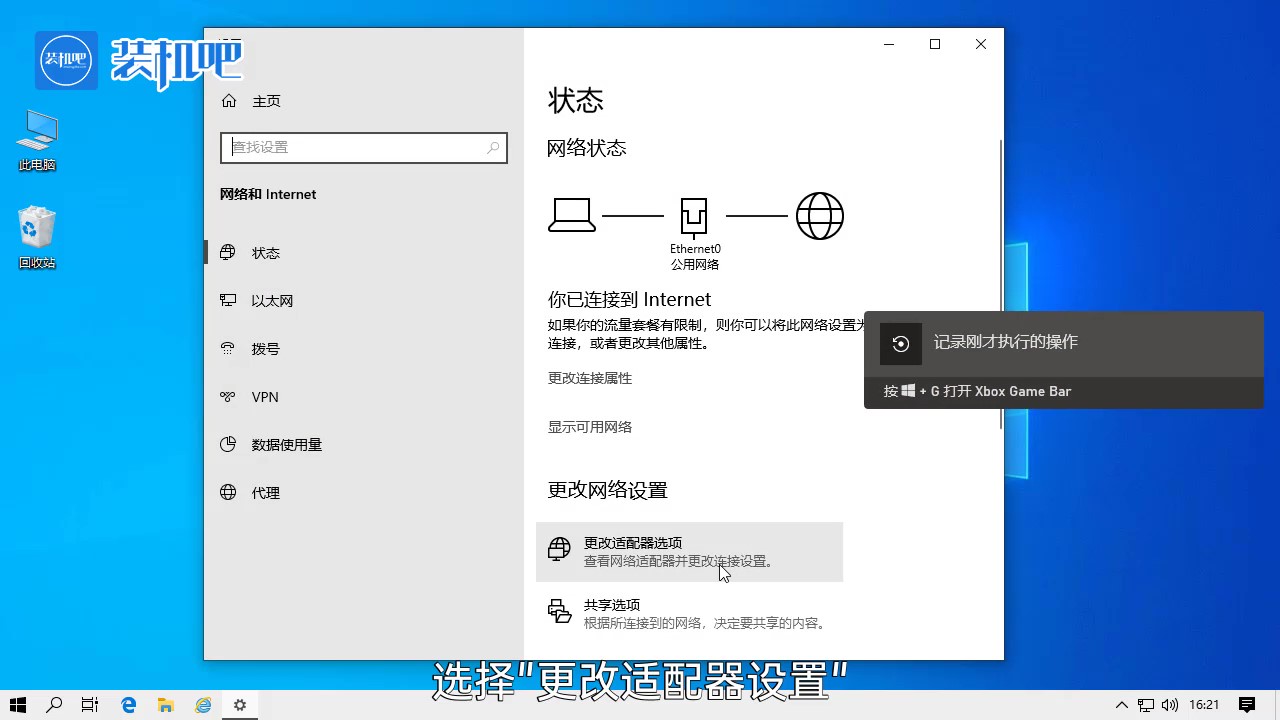The width and height of the screenshot is (1280, 720).
Task: Switch to the 代理 settings section
Action: coord(265,492)
